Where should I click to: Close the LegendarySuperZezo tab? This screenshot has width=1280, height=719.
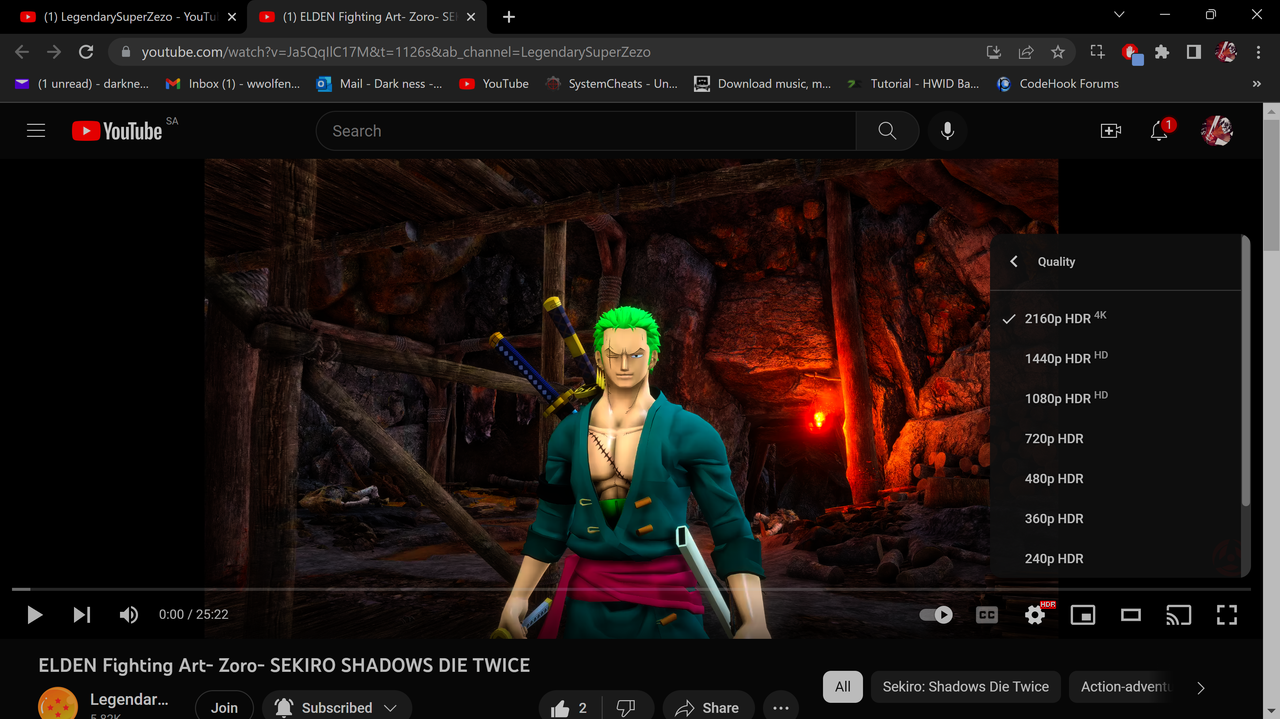232,17
